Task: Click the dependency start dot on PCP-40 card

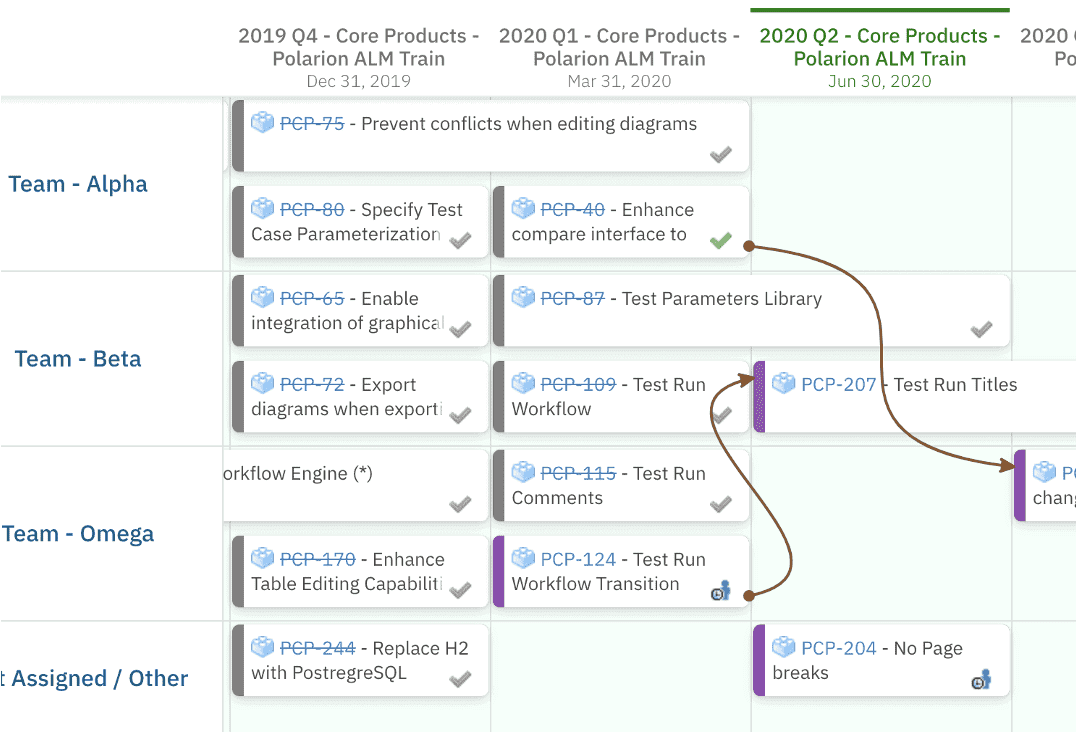Action: pyautogui.click(x=749, y=246)
